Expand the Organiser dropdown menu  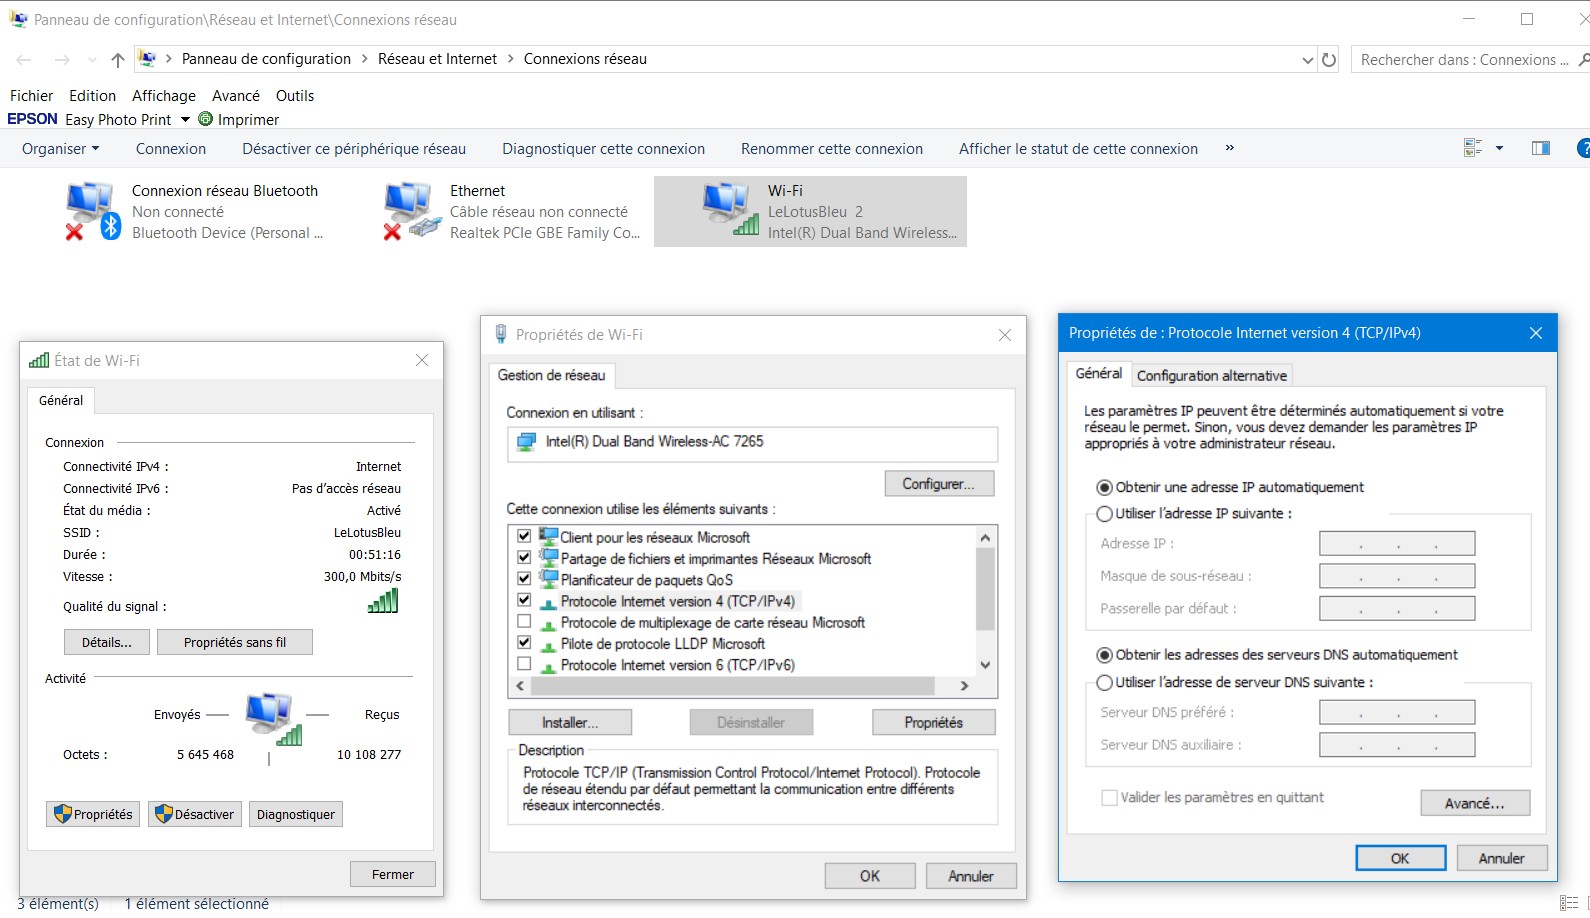61,149
